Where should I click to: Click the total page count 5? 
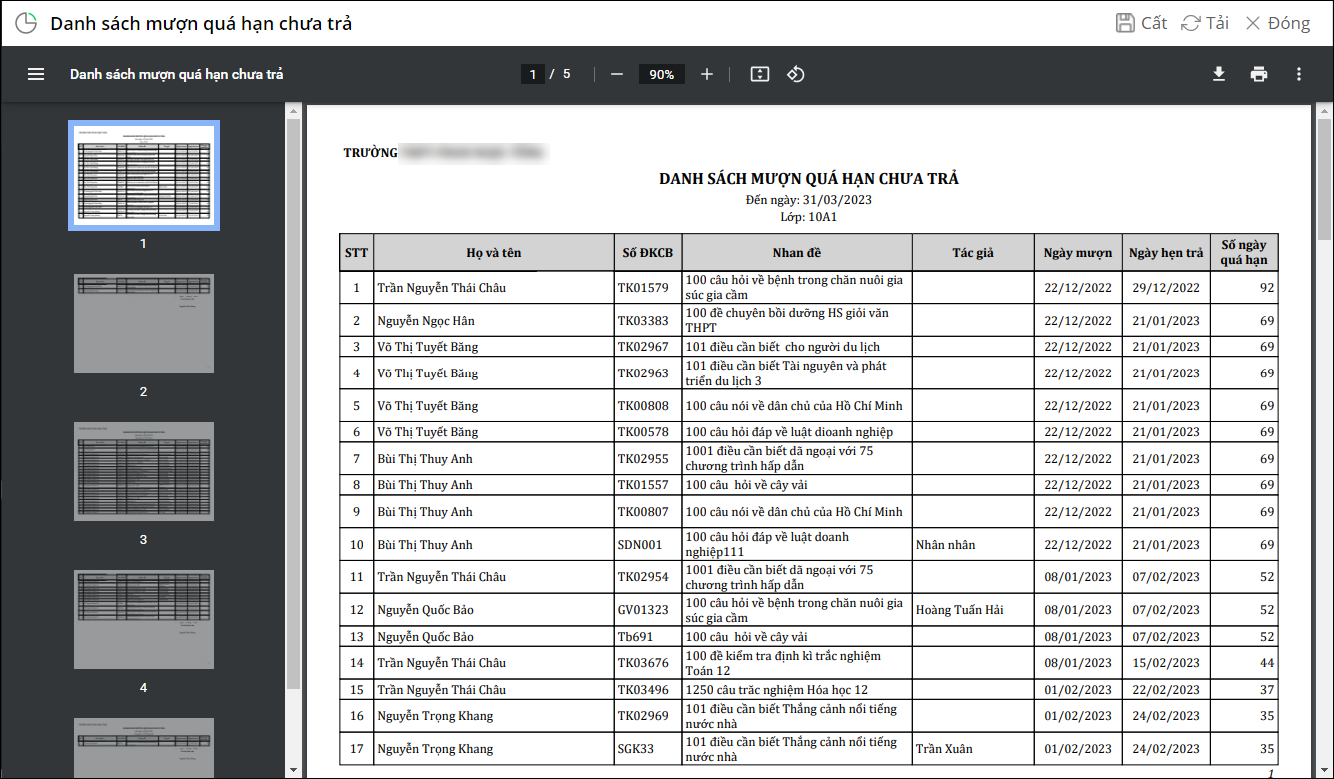point(566,74)
